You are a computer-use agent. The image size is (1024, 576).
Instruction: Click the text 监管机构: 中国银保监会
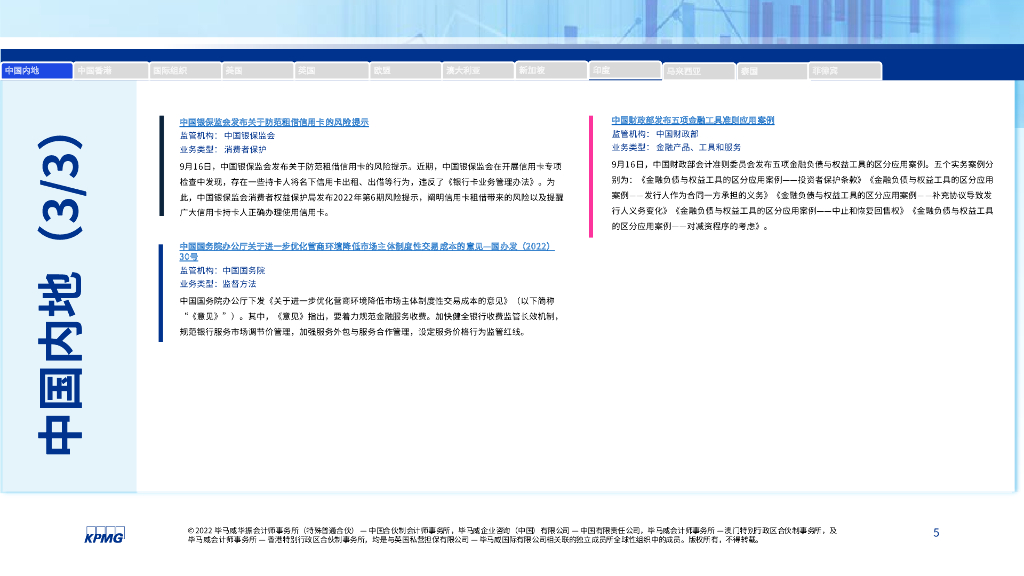227,136
